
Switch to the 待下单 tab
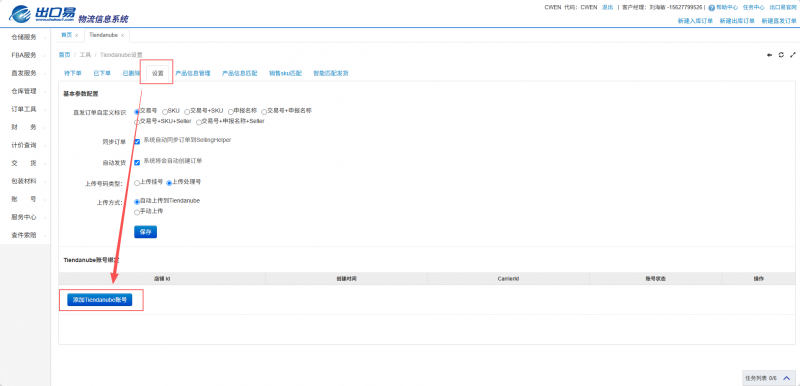[72, 73]
